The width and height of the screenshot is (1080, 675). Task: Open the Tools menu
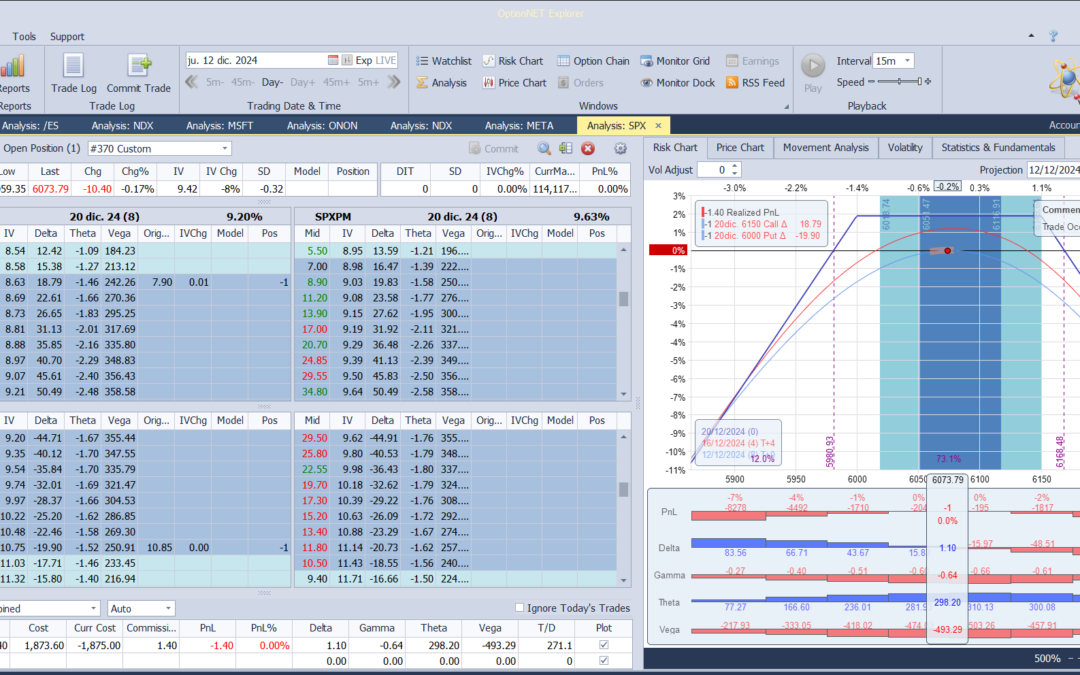point(24,37)
